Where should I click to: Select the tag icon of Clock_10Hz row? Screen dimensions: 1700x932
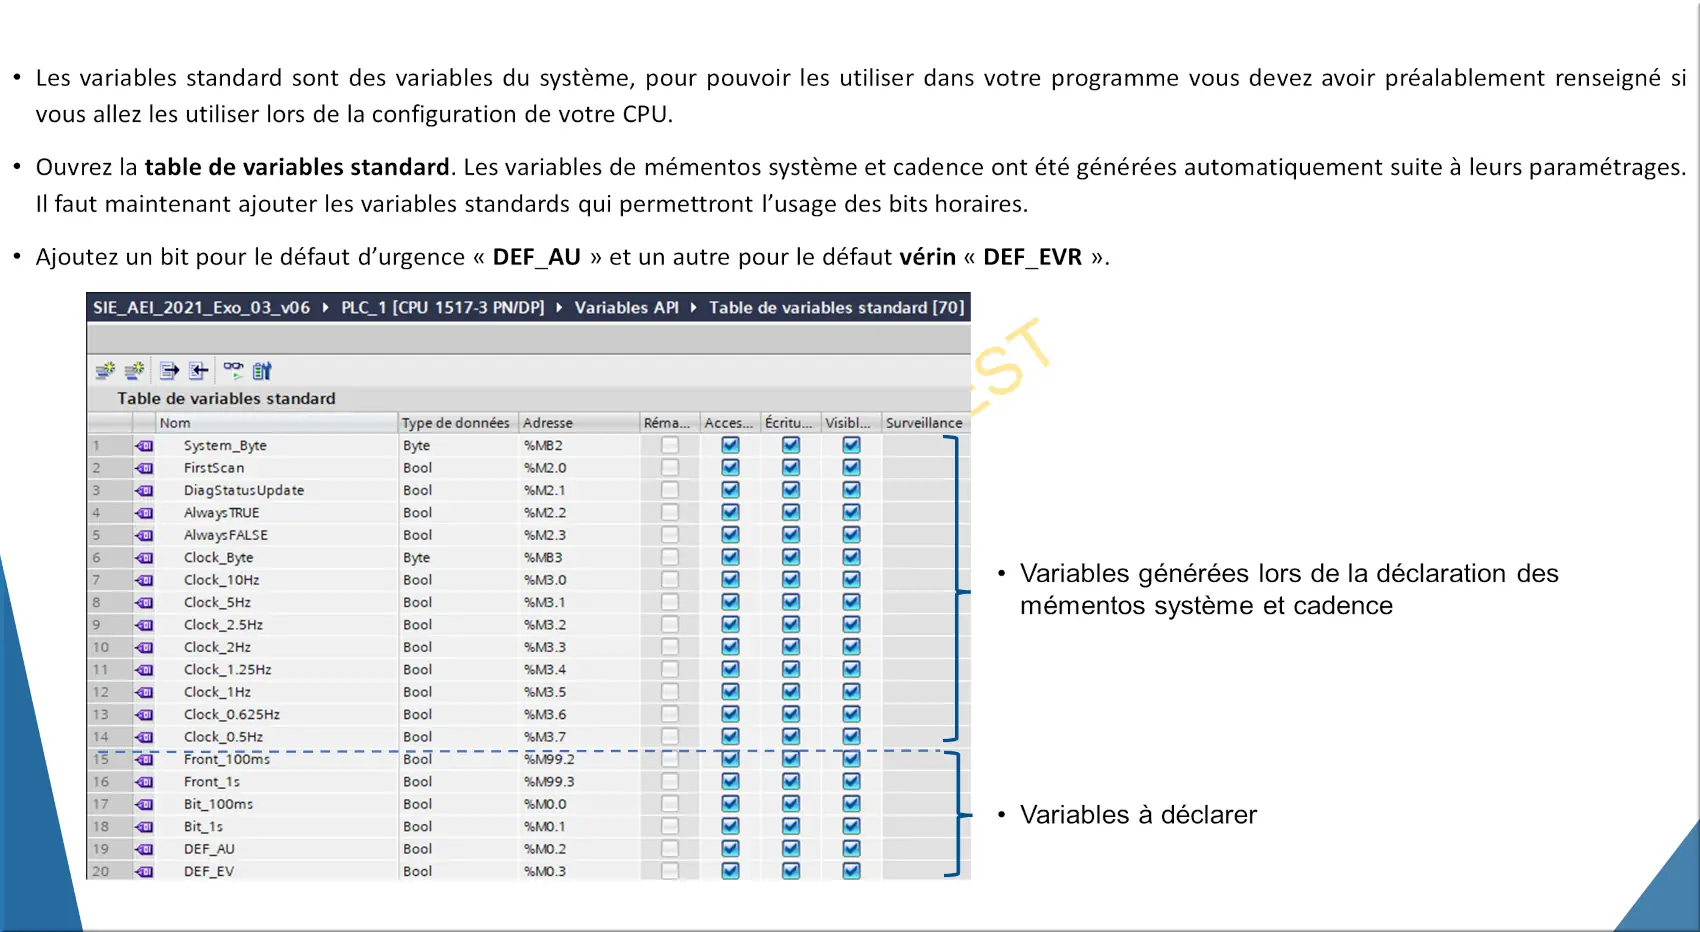(x=145, y=580)
